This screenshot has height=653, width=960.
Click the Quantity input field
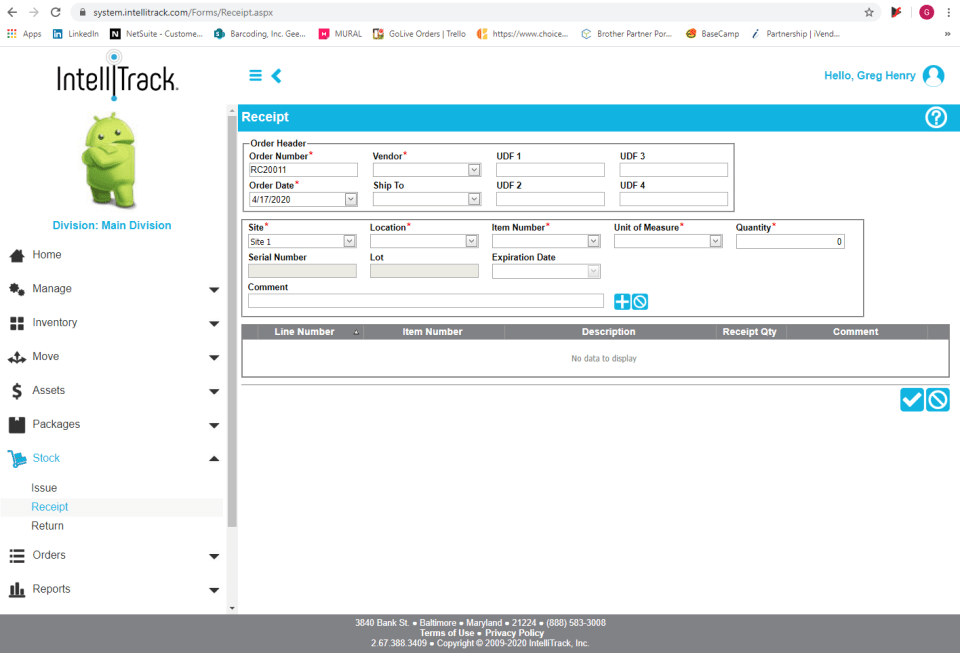[790, 241]
